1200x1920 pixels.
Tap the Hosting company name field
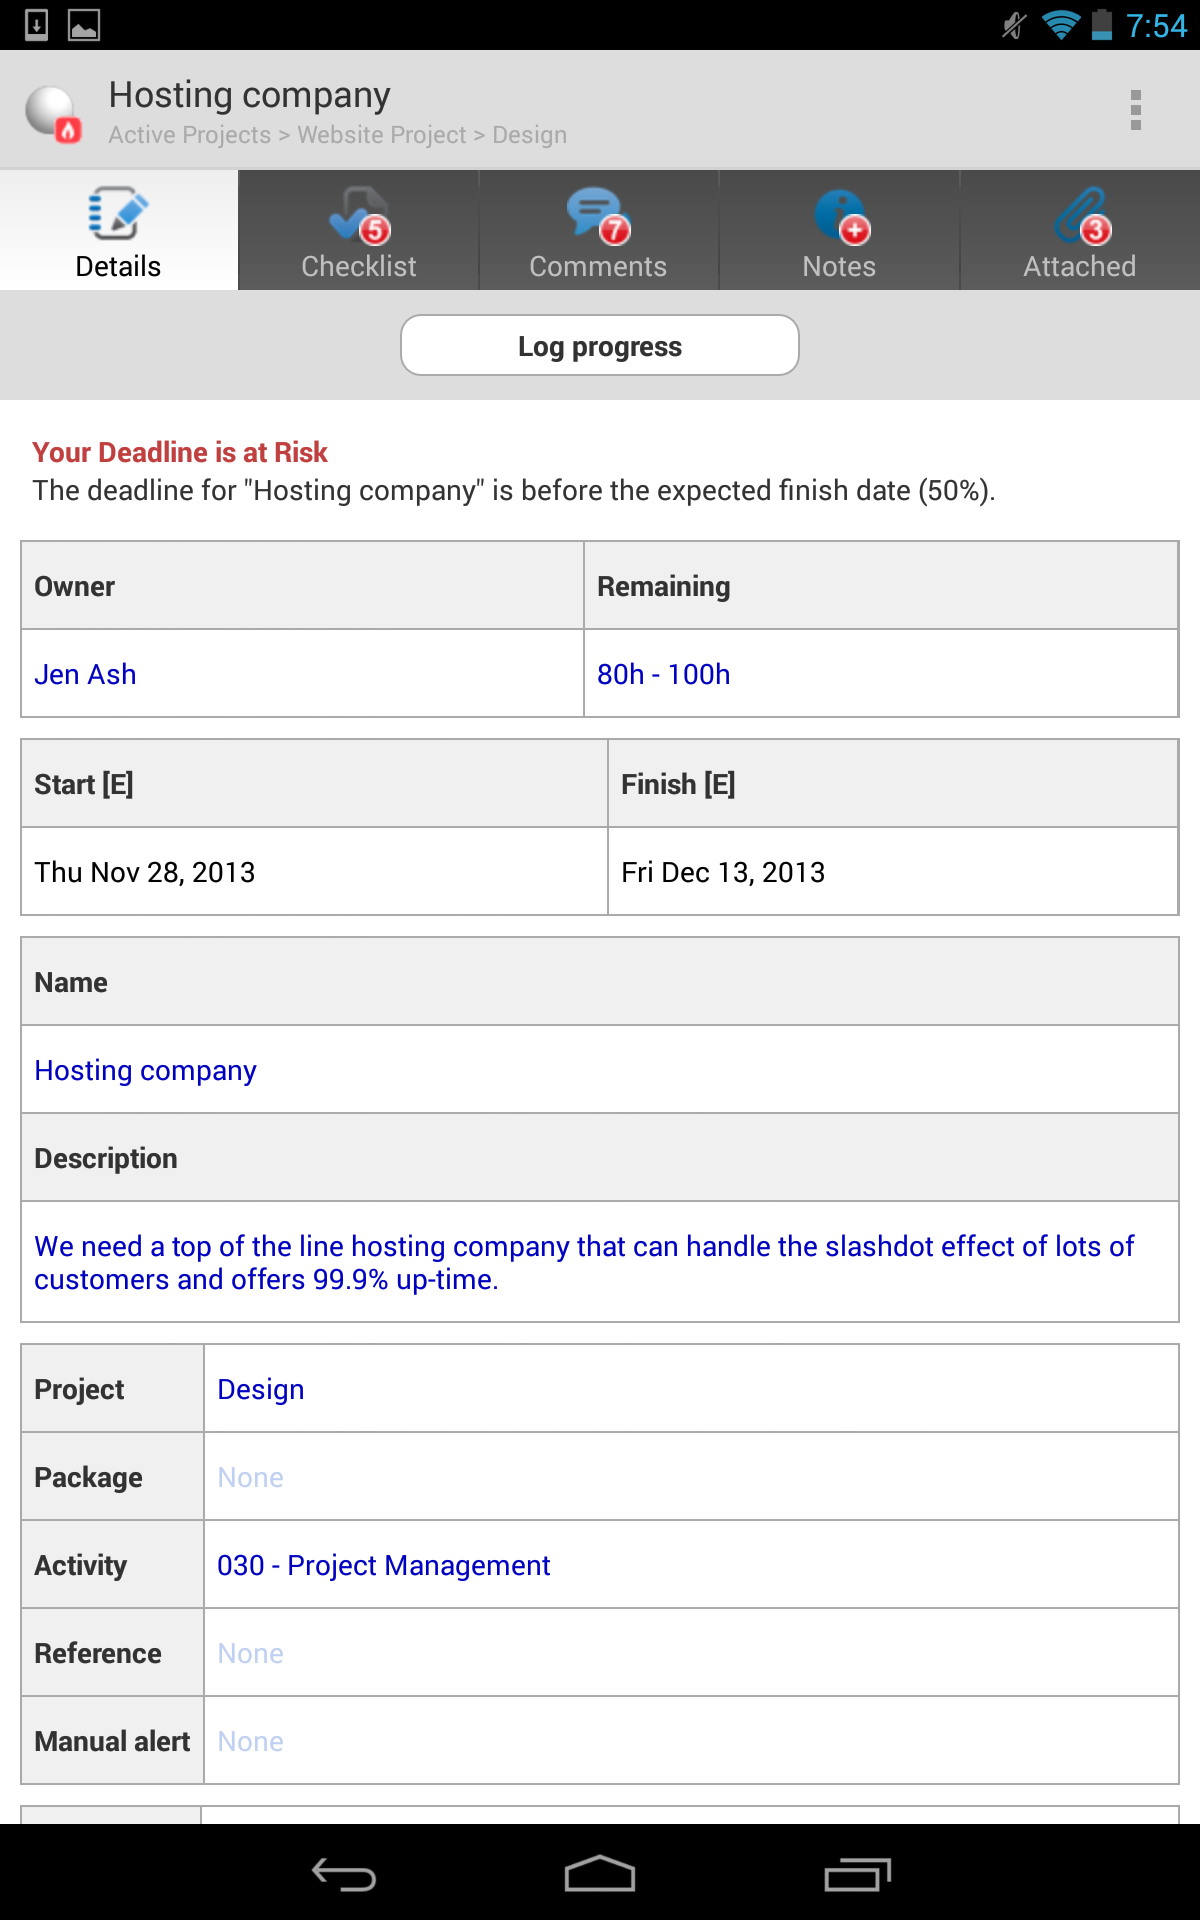point(146,1070)
